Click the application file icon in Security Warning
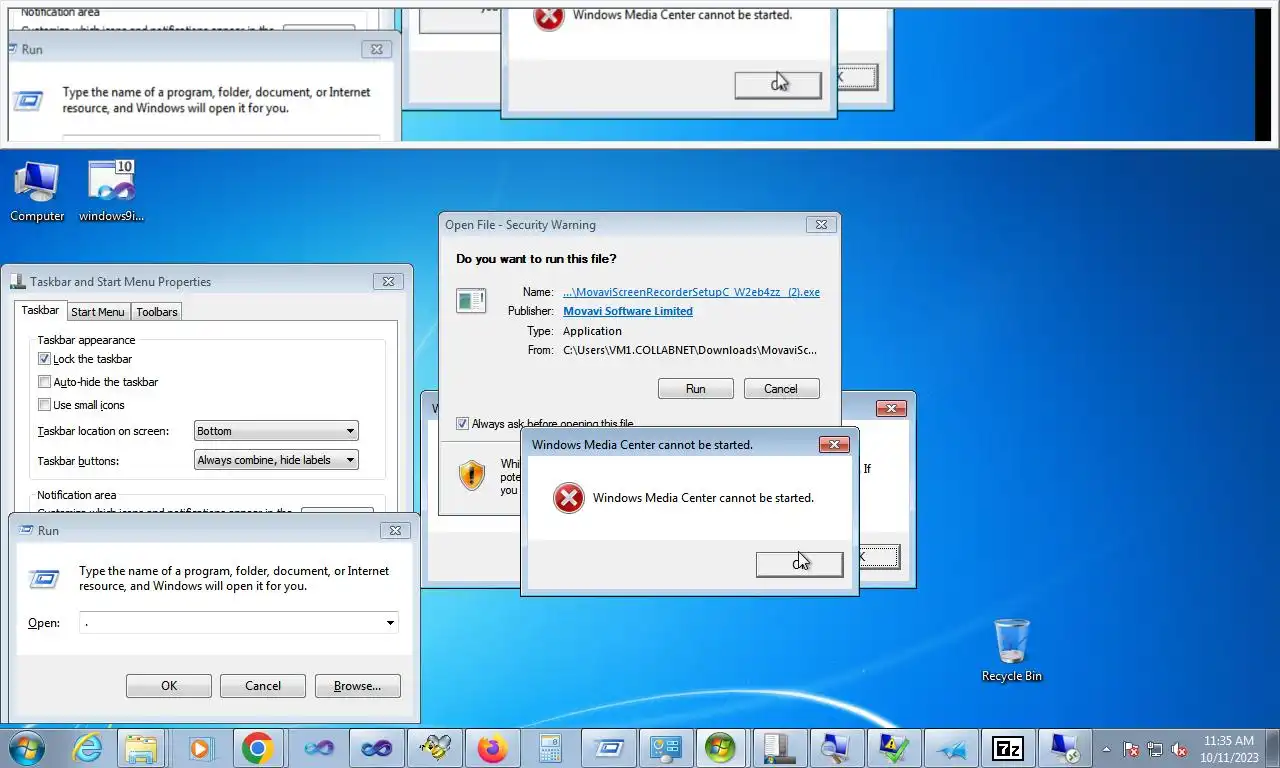1280x768 pixels. click(x=471, y=300)
